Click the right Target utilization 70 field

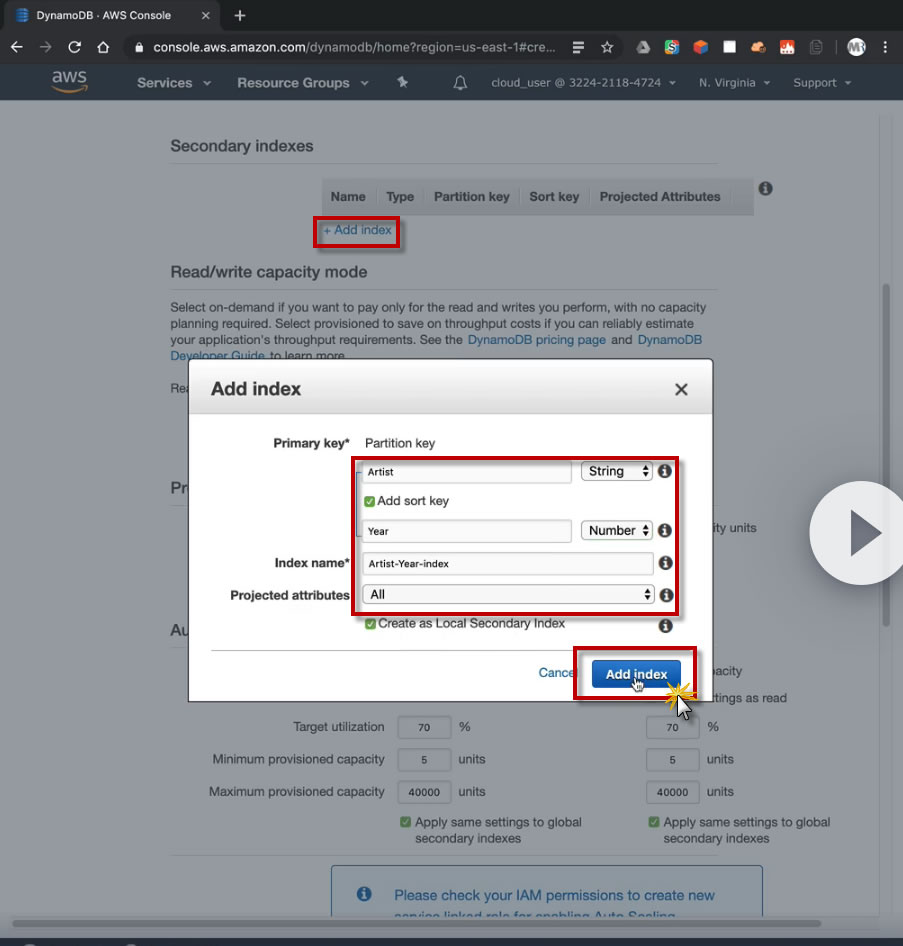tap(673, 728)
